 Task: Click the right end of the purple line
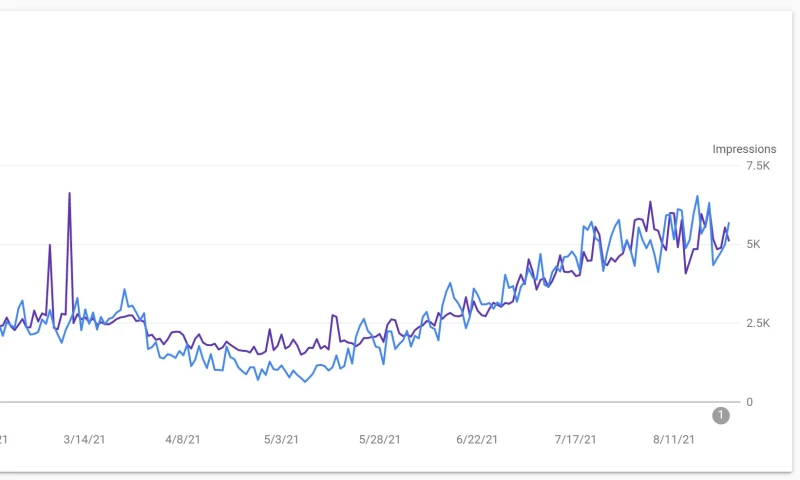pyautogui.click(x=729, y=241)
